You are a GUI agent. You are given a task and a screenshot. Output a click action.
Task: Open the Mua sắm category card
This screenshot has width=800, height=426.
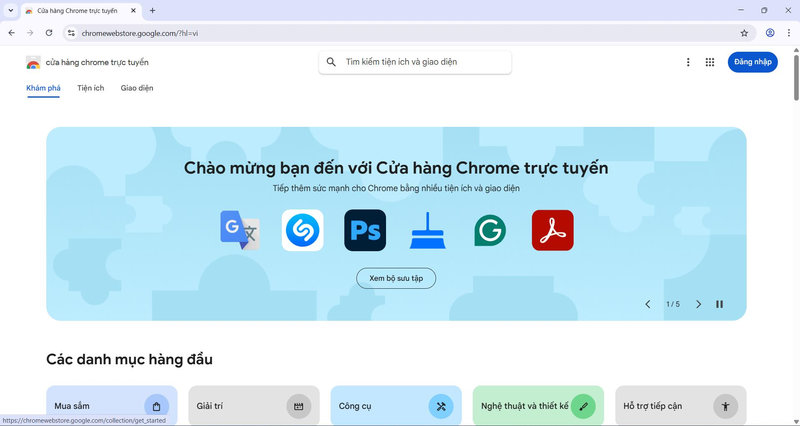[112, 406]
